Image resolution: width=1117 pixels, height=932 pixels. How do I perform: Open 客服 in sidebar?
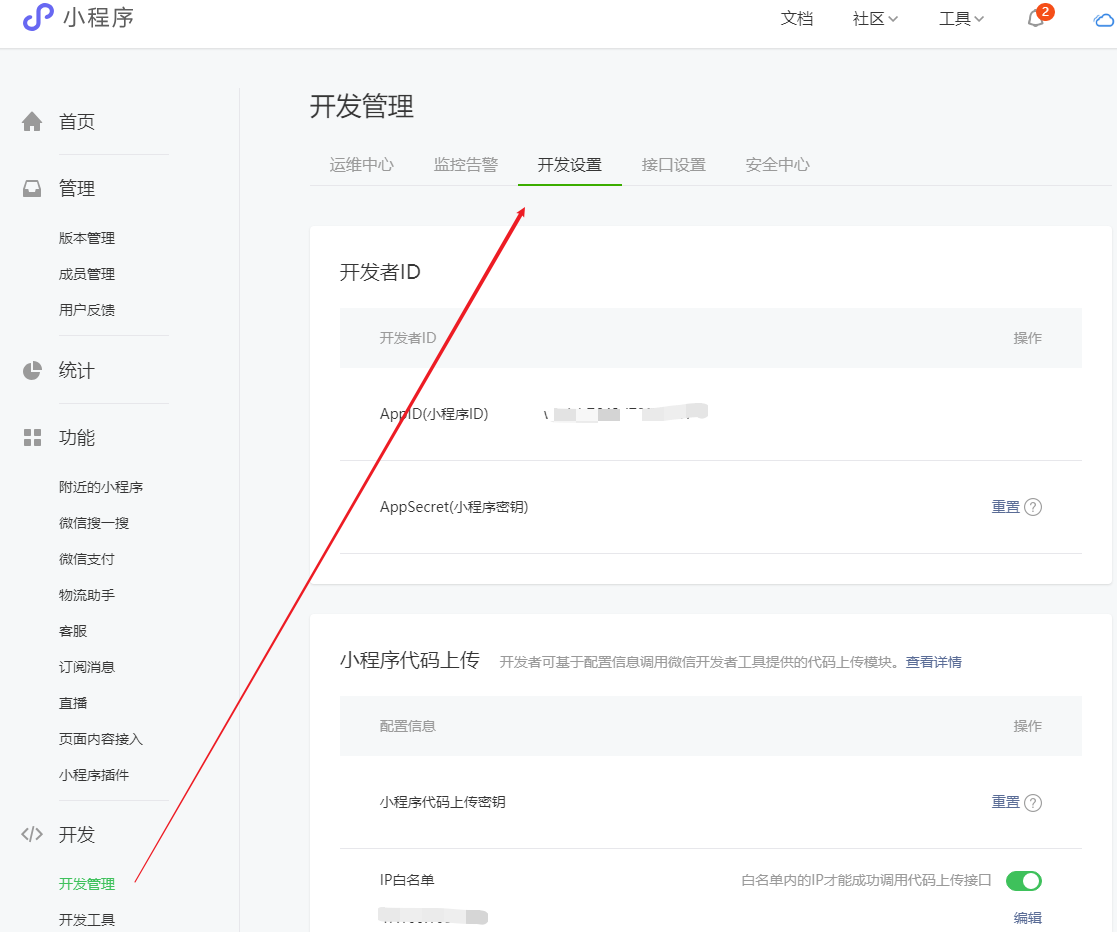click(x=73, y=631)
